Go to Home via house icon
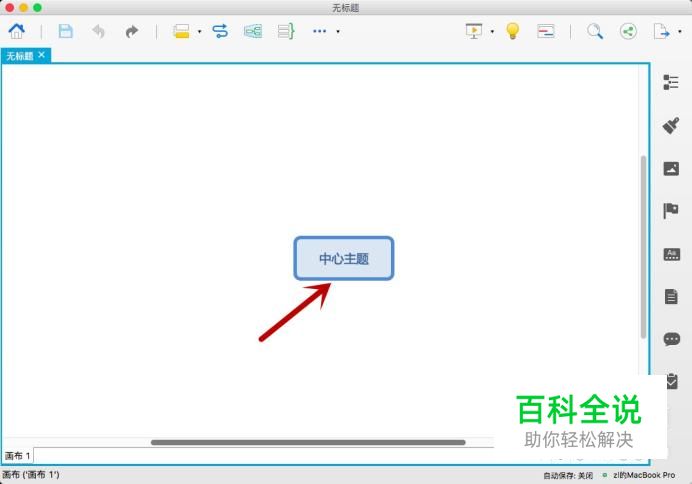The height and width of the screenshot is (484, 692). tap(17, 31)
